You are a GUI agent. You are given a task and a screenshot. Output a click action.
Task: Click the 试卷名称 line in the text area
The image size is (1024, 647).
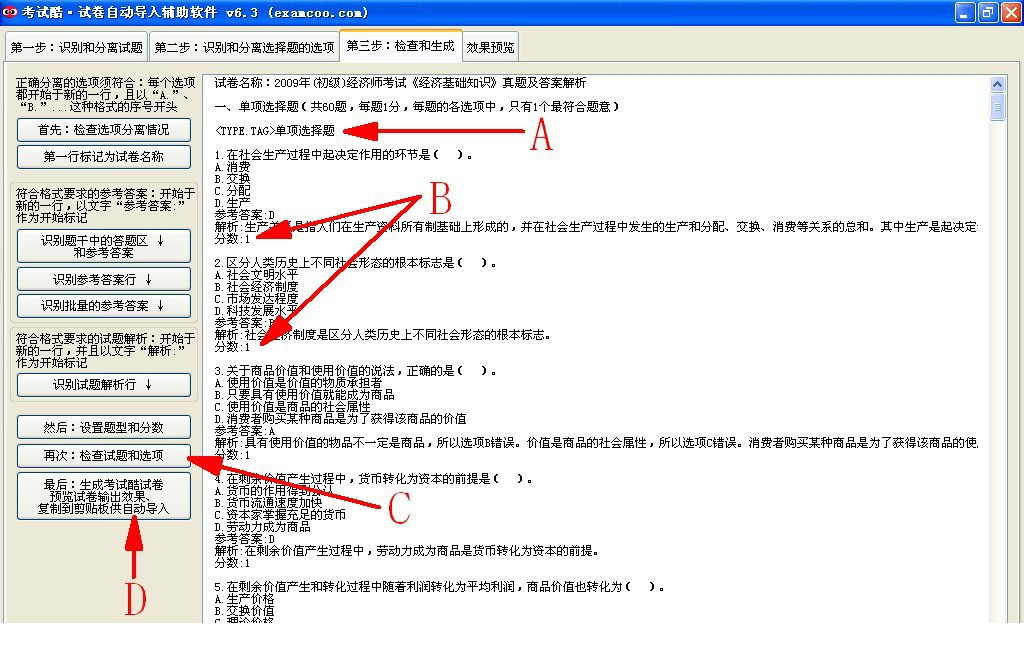(400, 83)
